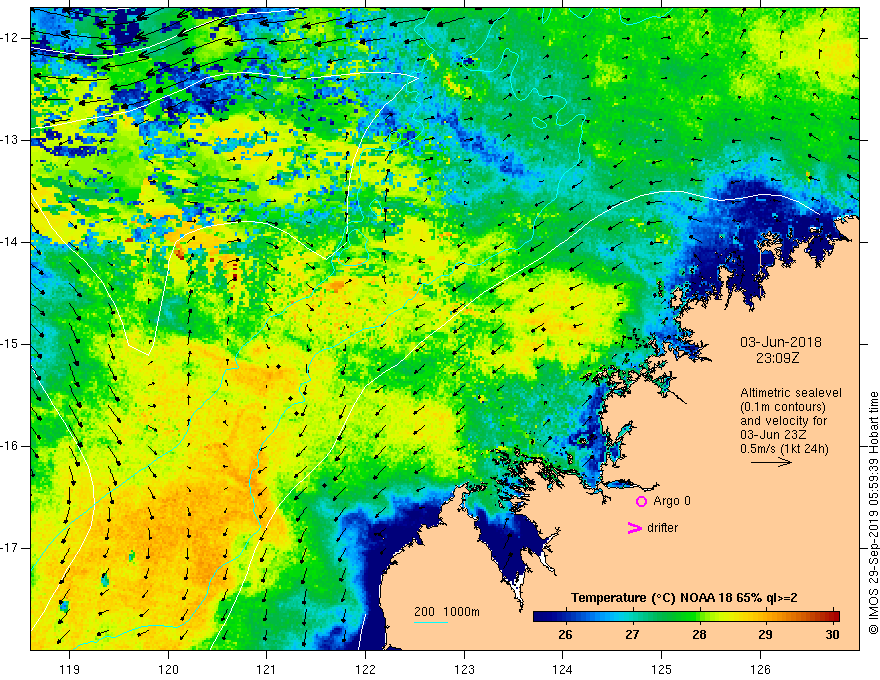Click the IMOS copyright timestamp vertical text
Screen dimensions: 880x680
coord(873,513)
